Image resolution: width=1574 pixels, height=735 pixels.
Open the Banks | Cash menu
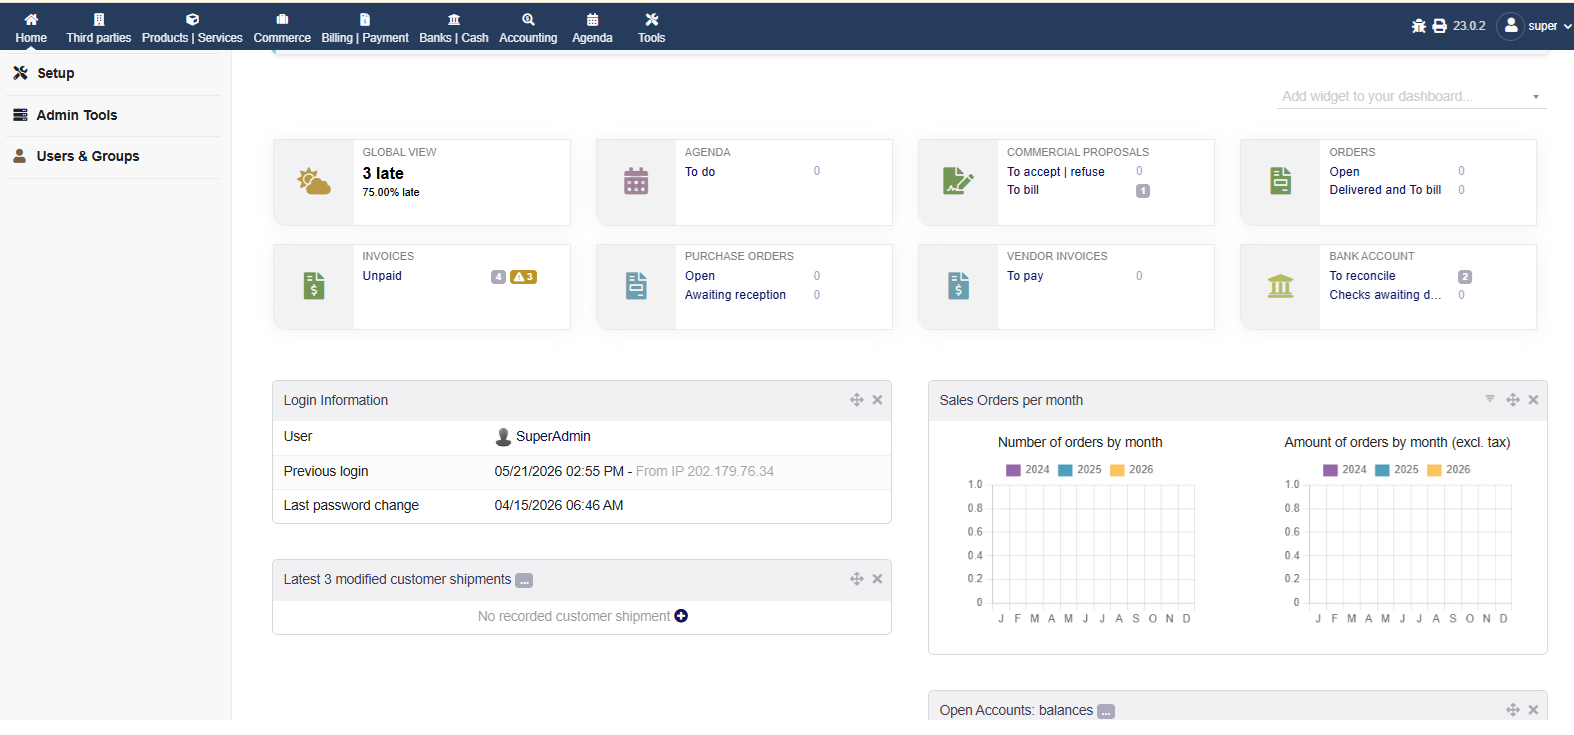(454, 28)
